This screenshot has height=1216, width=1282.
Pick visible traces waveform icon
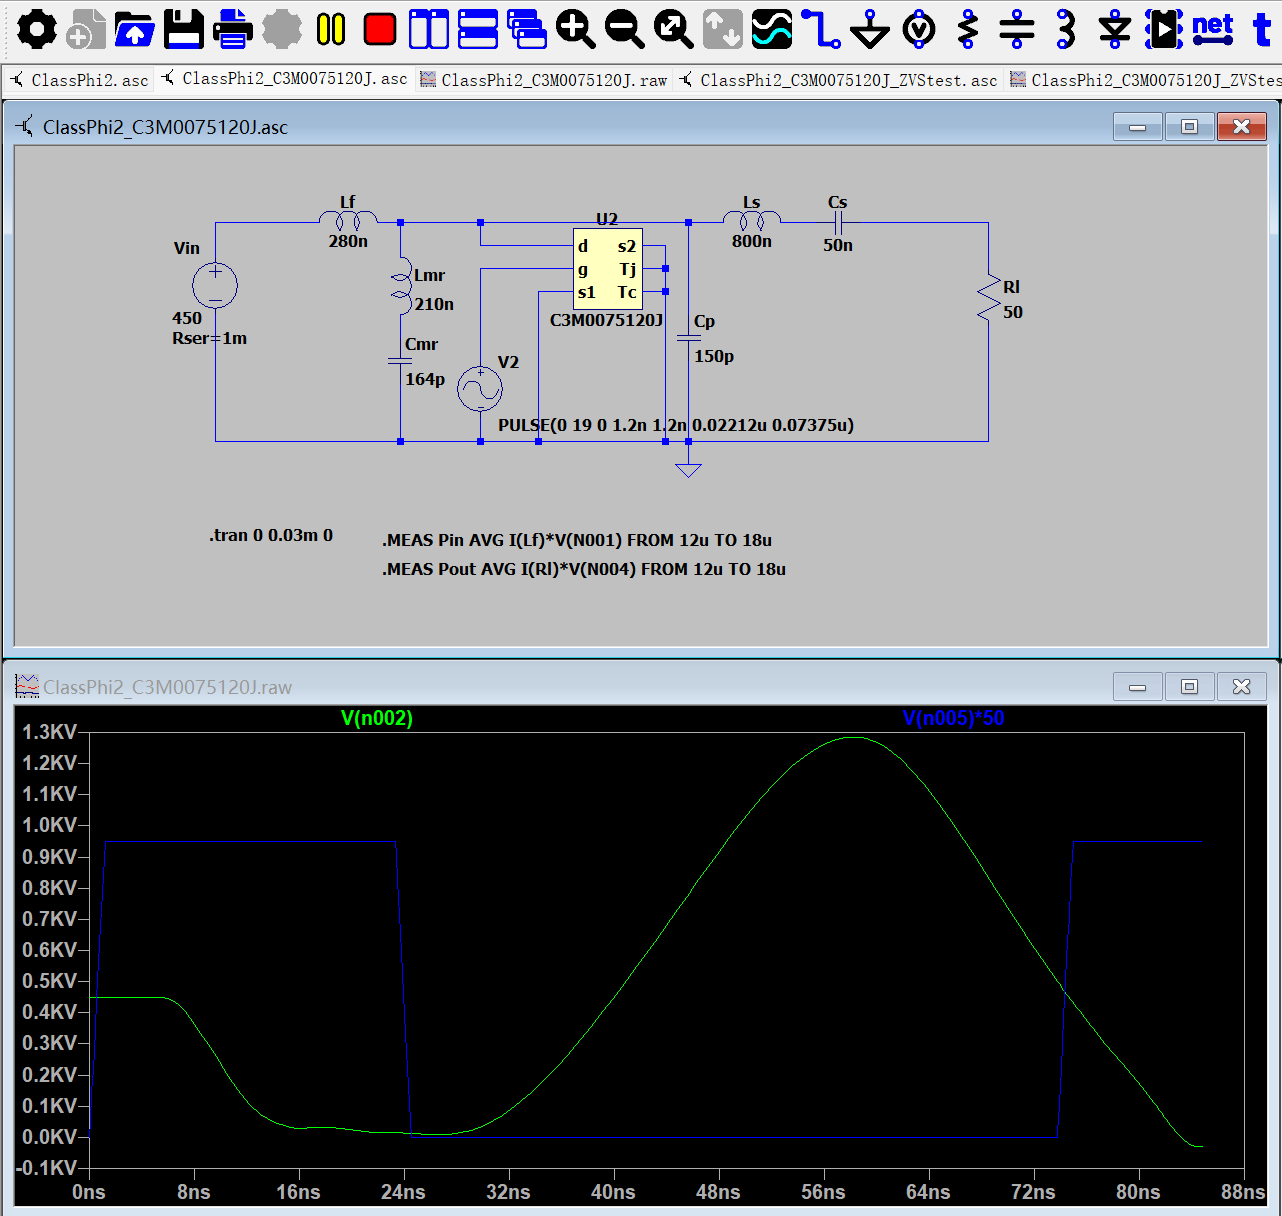click(x=772, y=30)
